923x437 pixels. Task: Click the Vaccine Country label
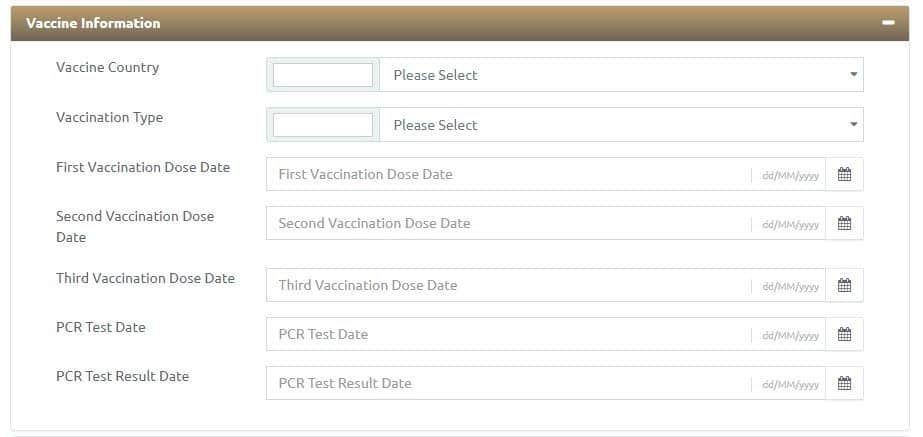[x=108, y=67]
